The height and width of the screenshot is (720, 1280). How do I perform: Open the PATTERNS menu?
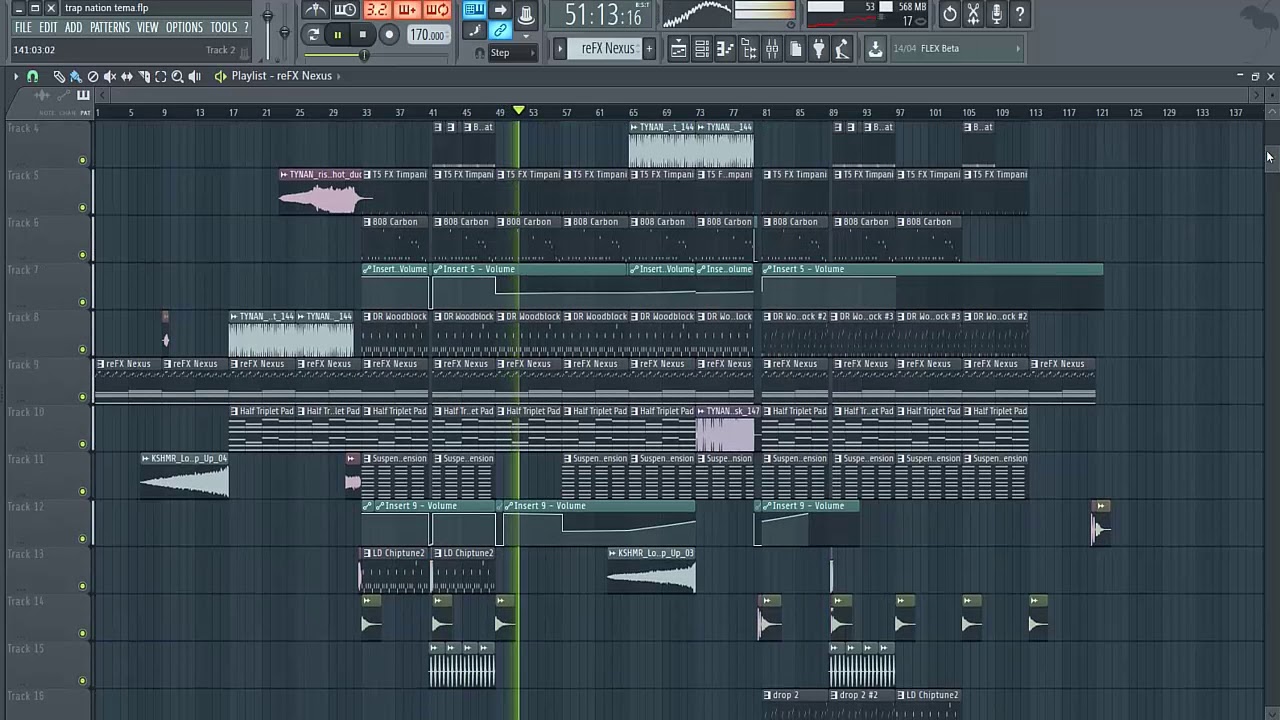pos(110,28)
